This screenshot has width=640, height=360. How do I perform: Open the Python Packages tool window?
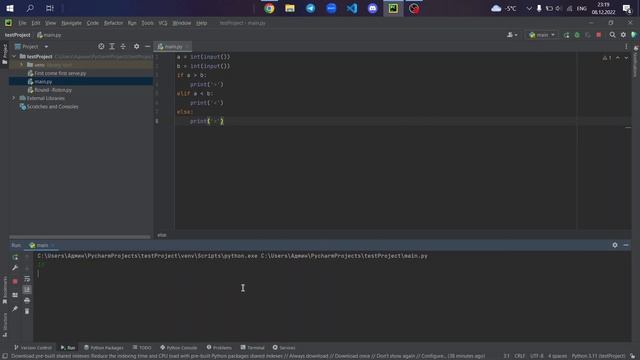coord(104,348)
